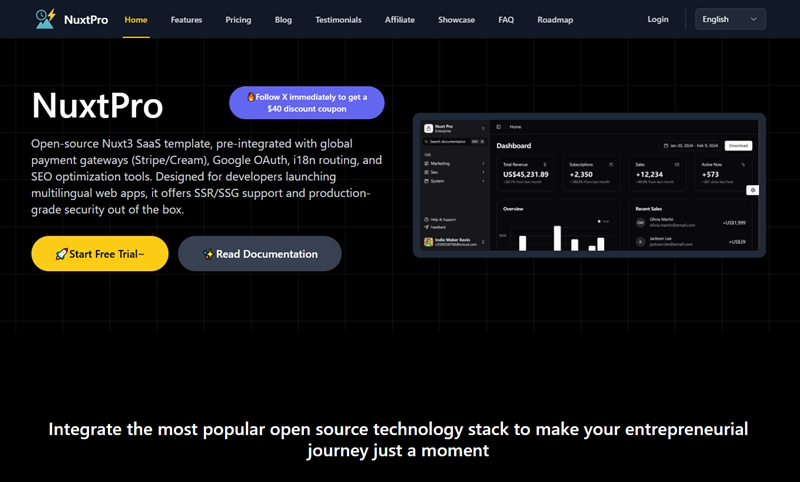This screenshot has height=482, width=800.
Task: Open the Pricing nav item
Action: (238, 20)
